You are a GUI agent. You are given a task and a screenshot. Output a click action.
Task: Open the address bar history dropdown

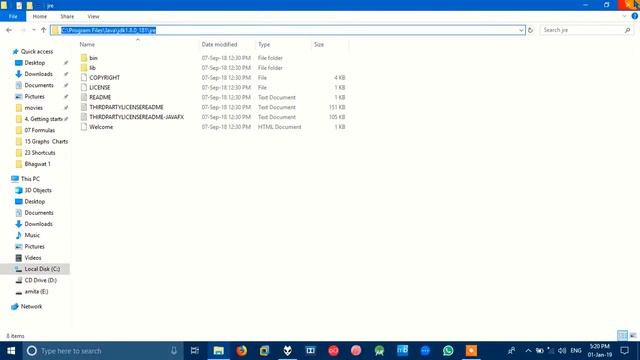tap(521, 30)
